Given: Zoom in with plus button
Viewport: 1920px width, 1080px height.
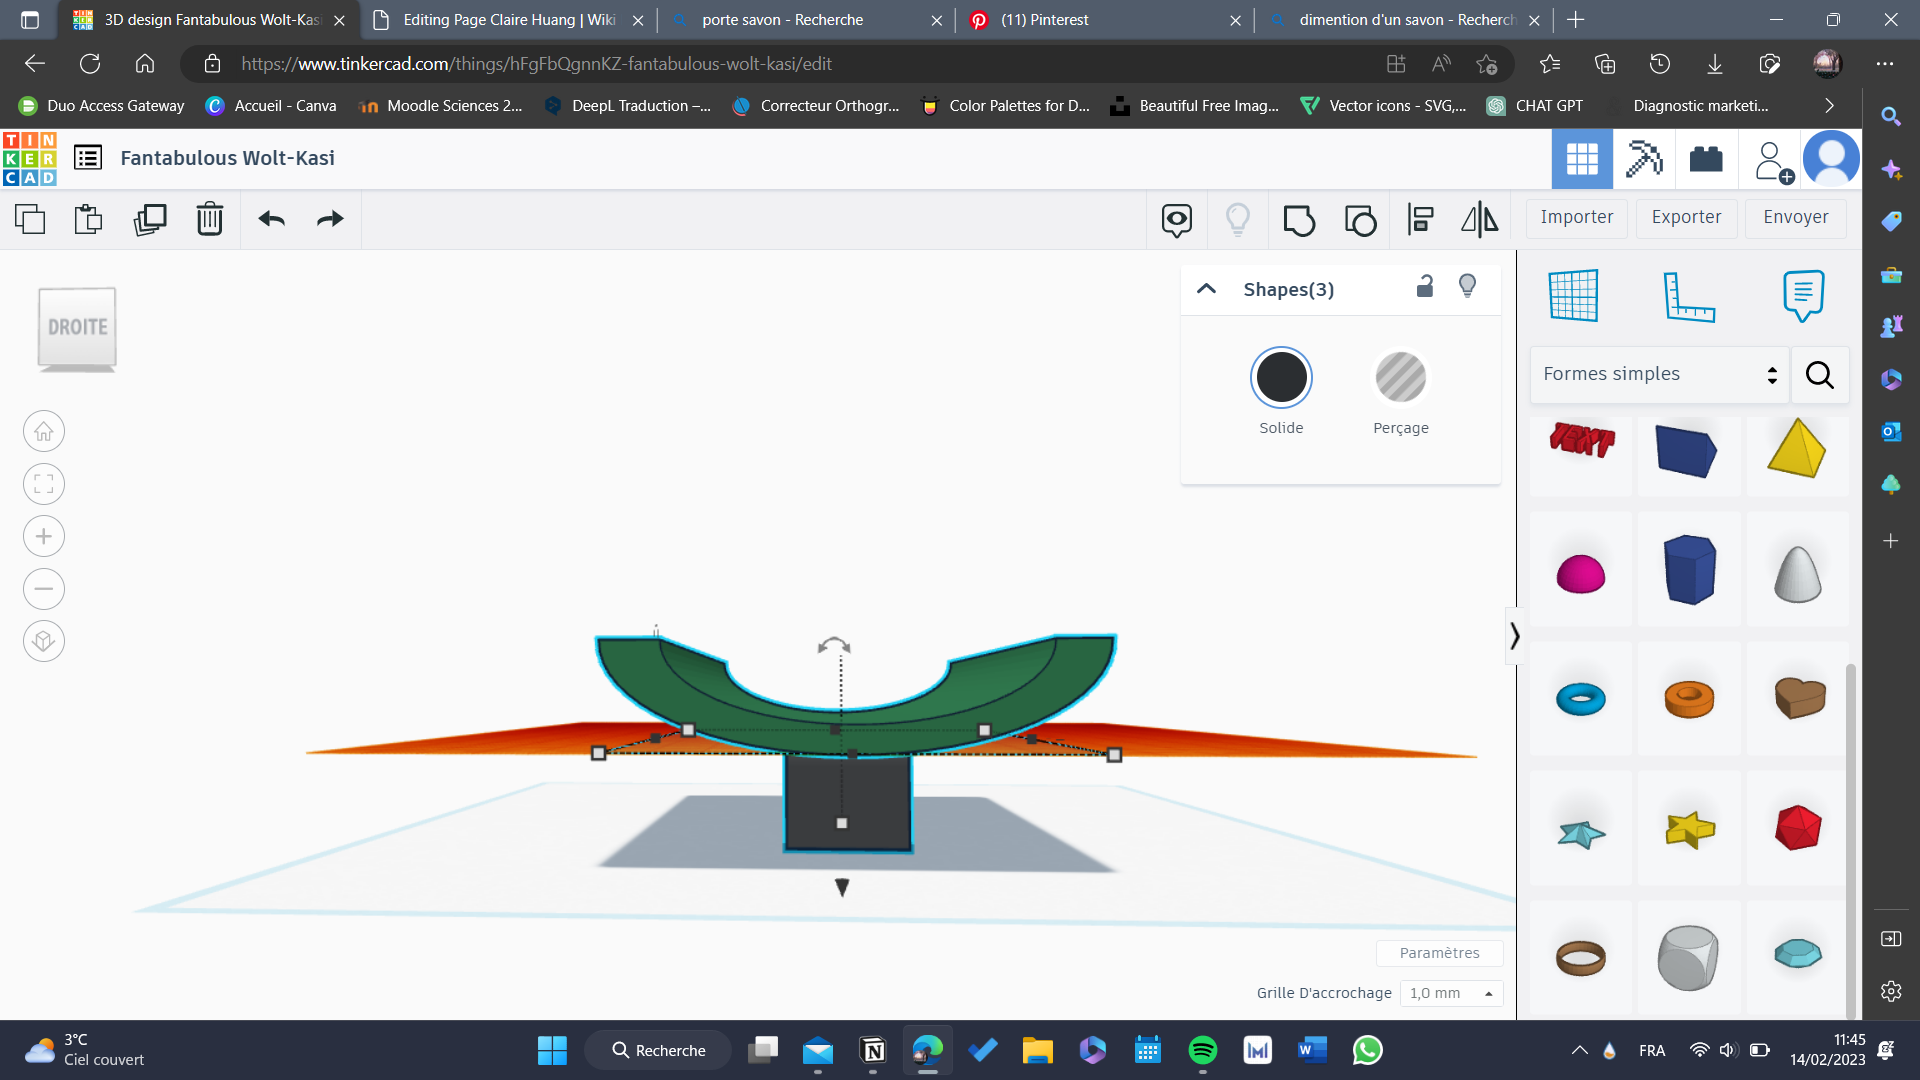Looking at the screenshot, I should 44,537.
